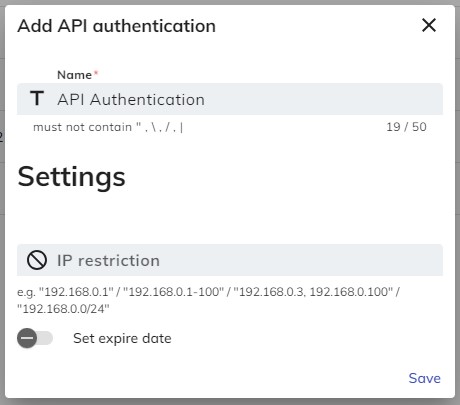The image size is (460, 405).
Task: Click the must not contain hint text
Action: tap(108, 127)
